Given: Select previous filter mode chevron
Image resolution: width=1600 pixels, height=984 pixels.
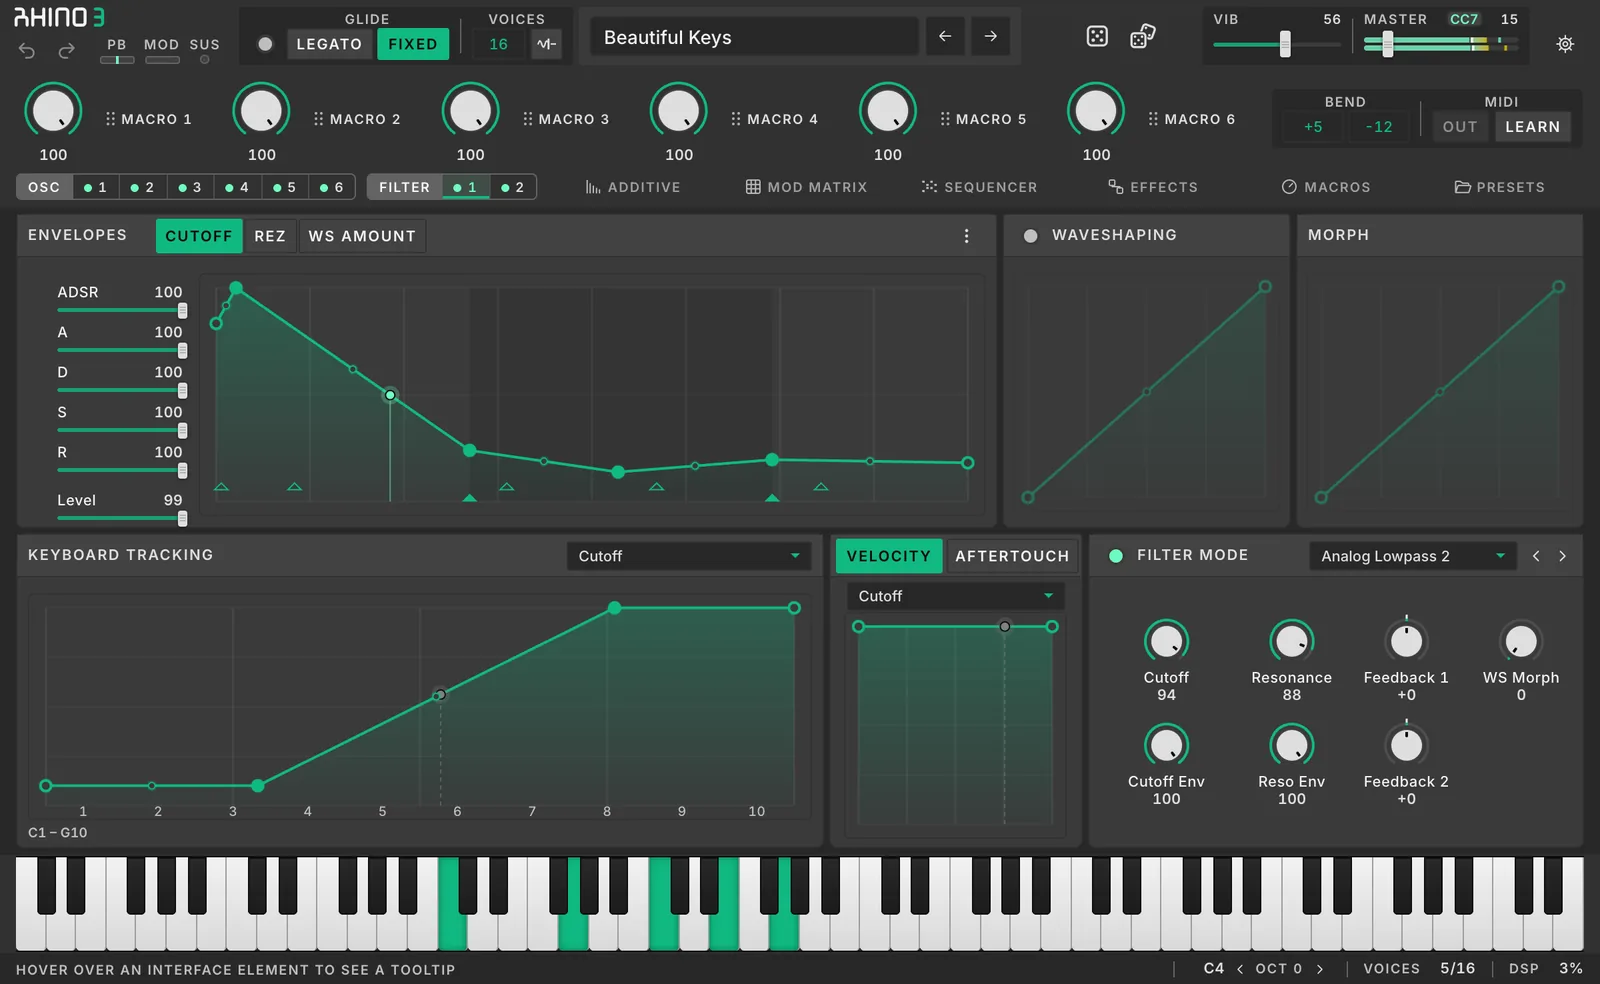Looking at the screenshot, I should [x=1536, y=556].
